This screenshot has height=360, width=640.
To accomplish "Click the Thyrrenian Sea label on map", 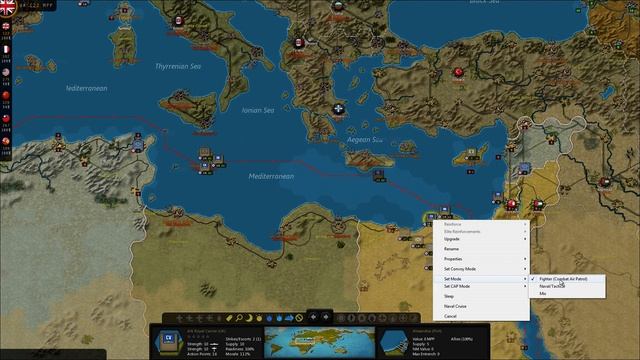I will click(178, 66).
